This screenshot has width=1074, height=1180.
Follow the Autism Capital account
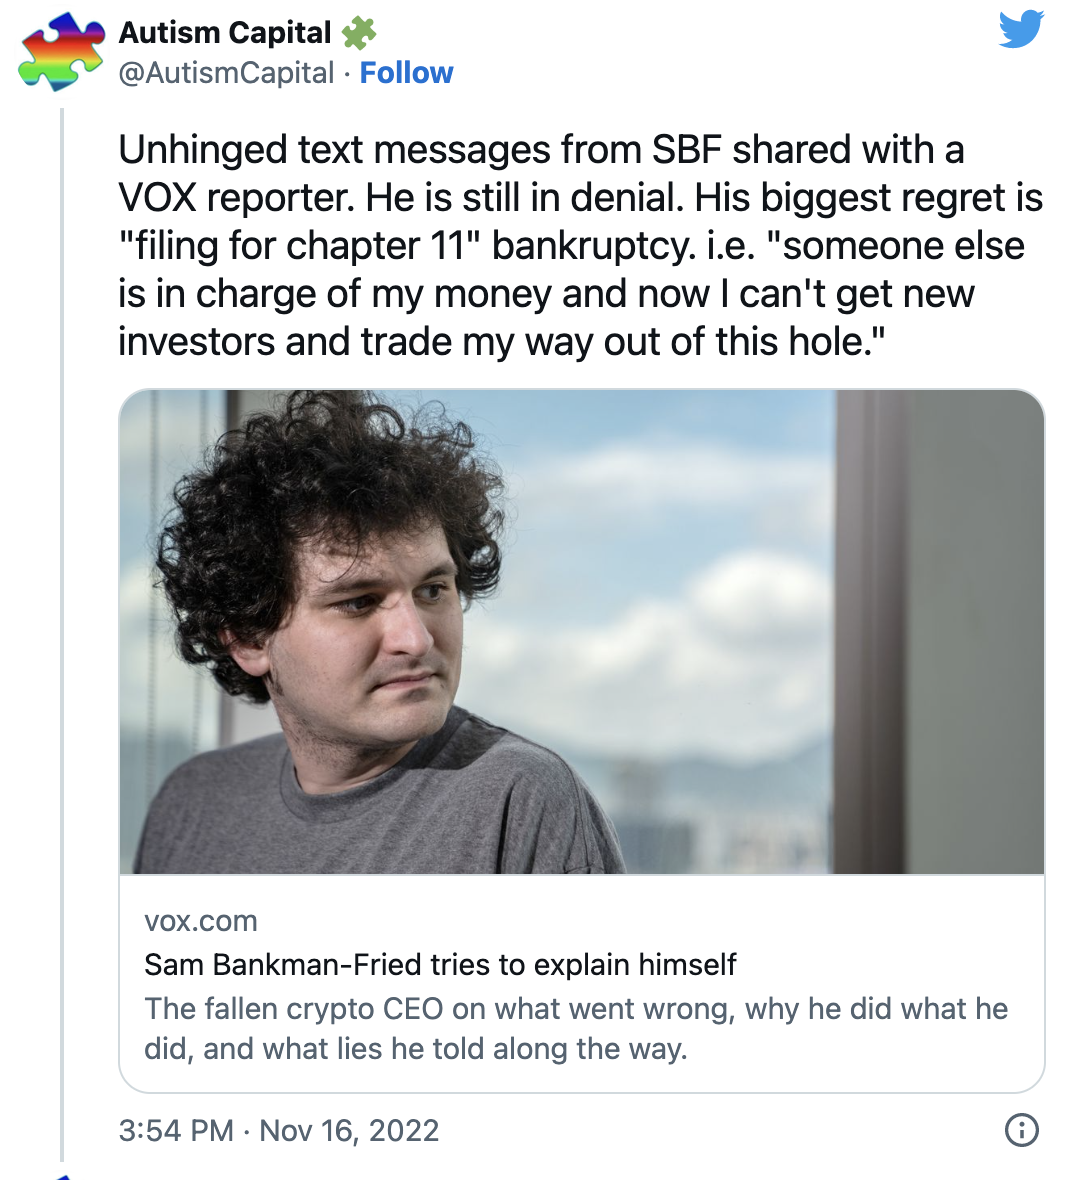click(x=406, y=73)
